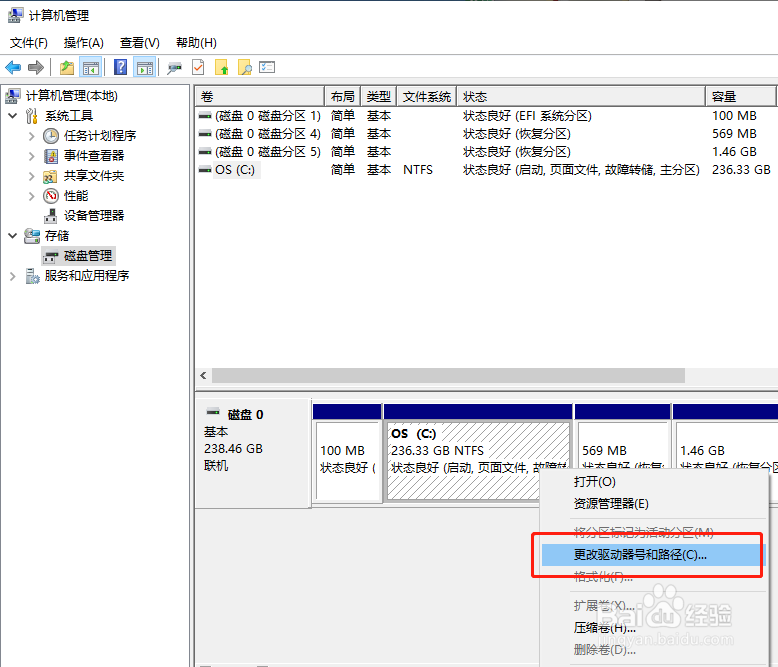The height and width of the screenshot is (667, 778).
Task: Collapse the 存储 tree node
Action: click(13, 236)
